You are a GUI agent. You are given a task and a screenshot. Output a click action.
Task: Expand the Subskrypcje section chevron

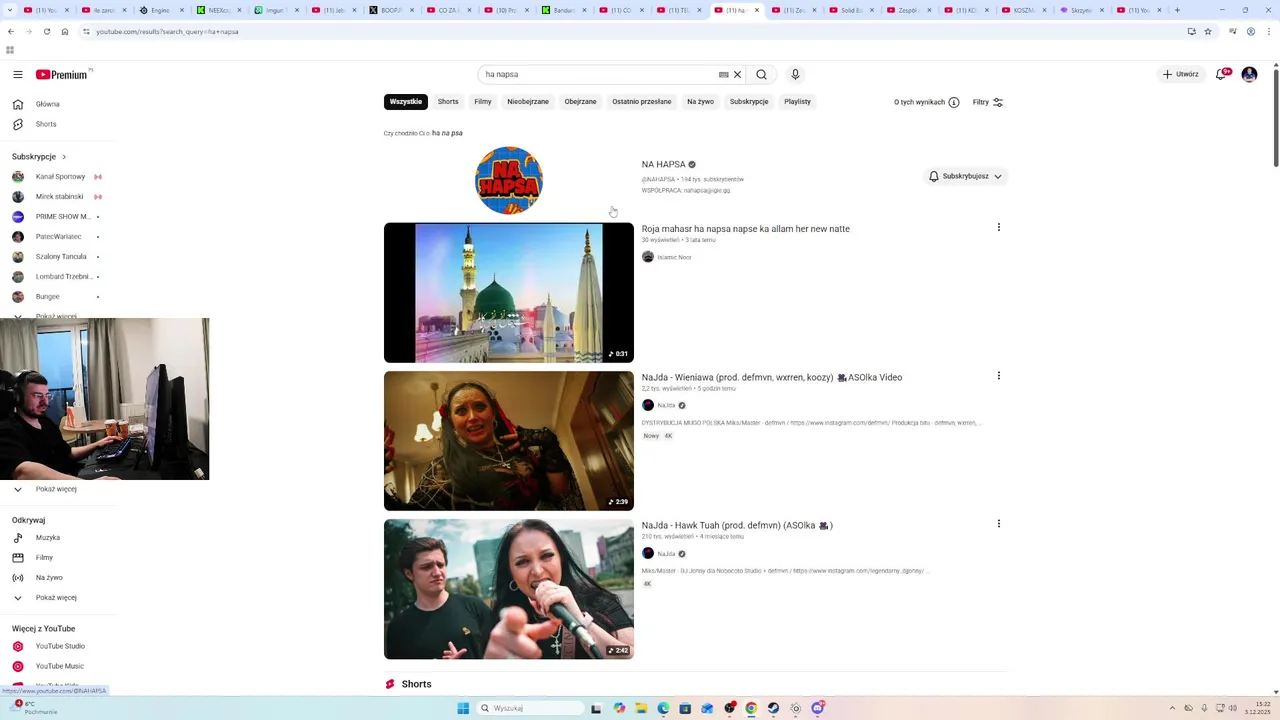point(64,156)
